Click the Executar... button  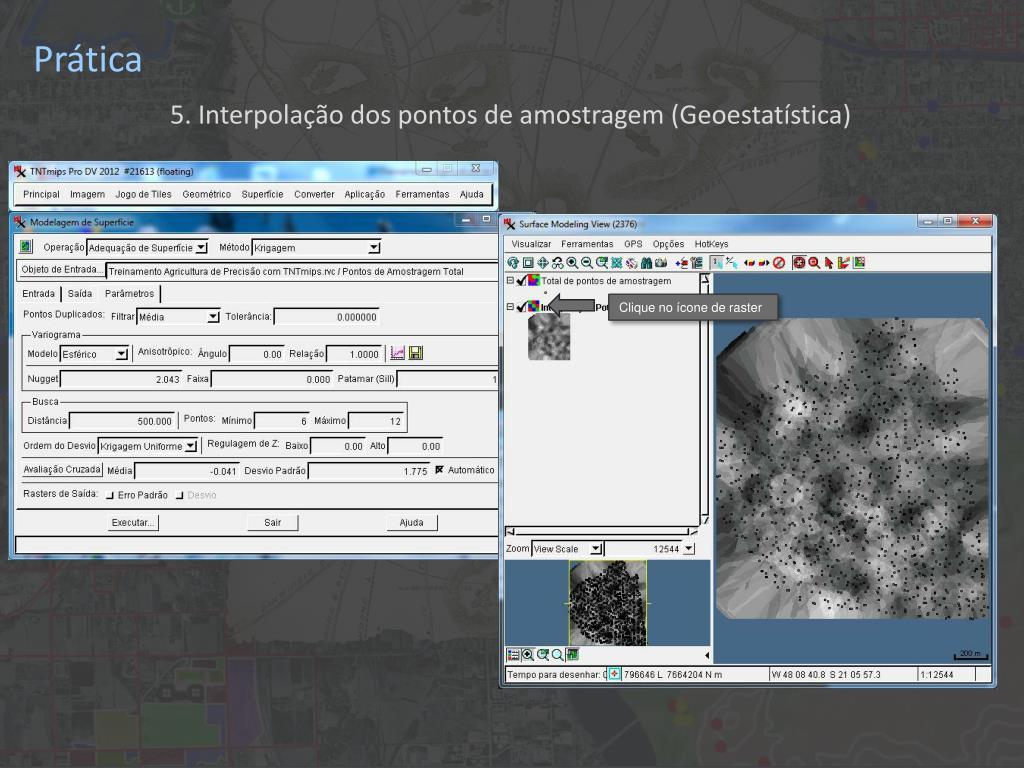coord(133,522)
